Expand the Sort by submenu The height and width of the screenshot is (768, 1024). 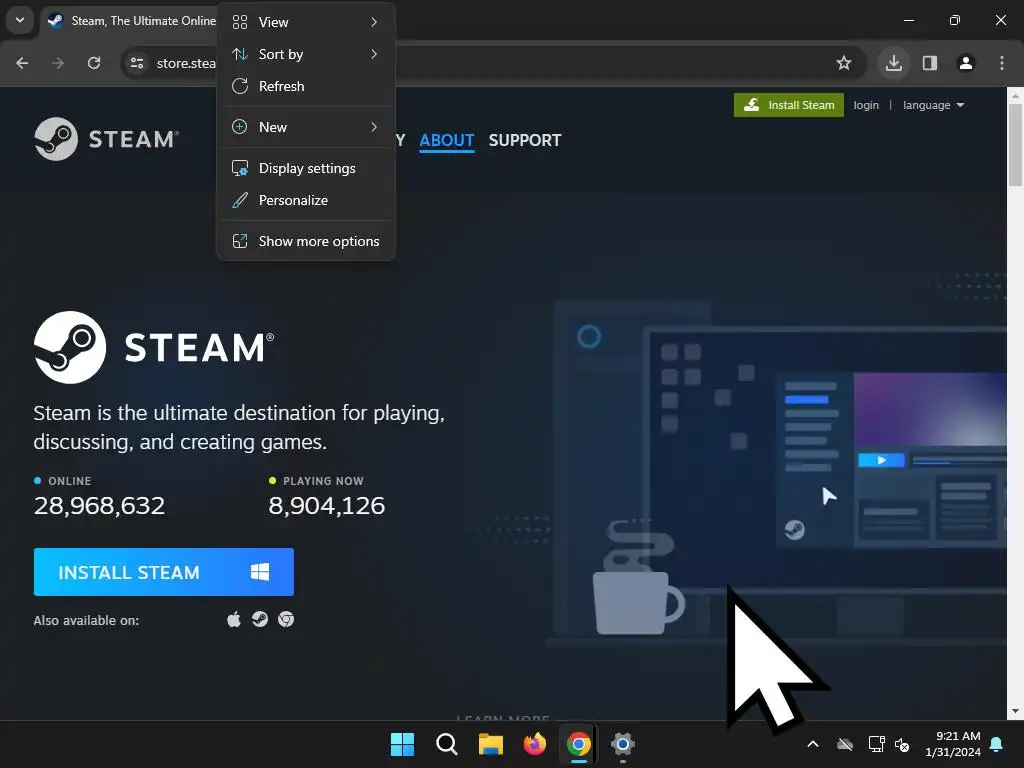[x=306, y=54]
